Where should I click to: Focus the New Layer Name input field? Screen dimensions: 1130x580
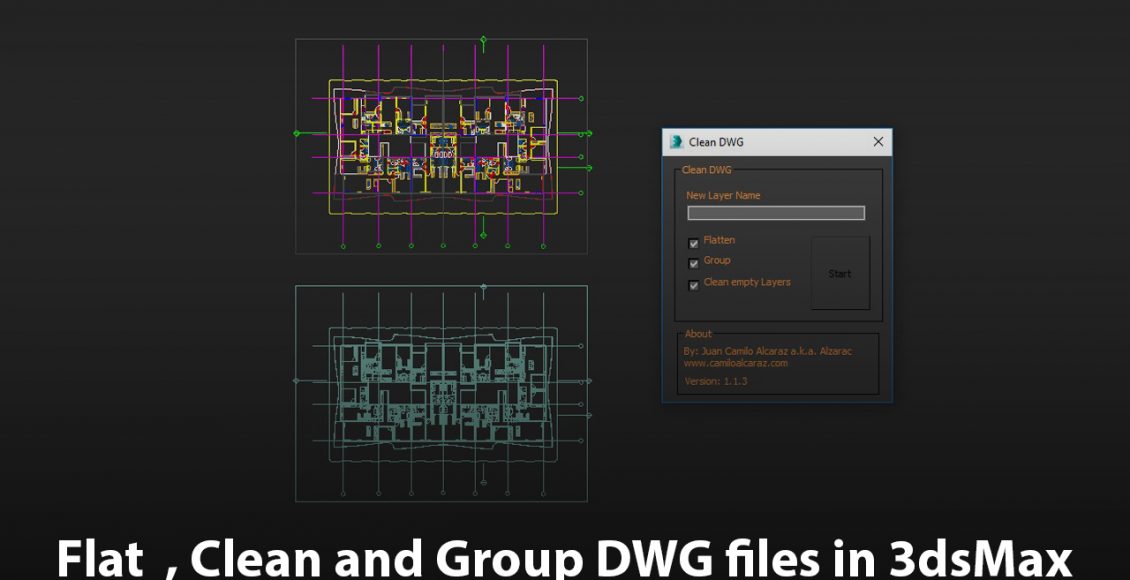(x=775, y=213)
